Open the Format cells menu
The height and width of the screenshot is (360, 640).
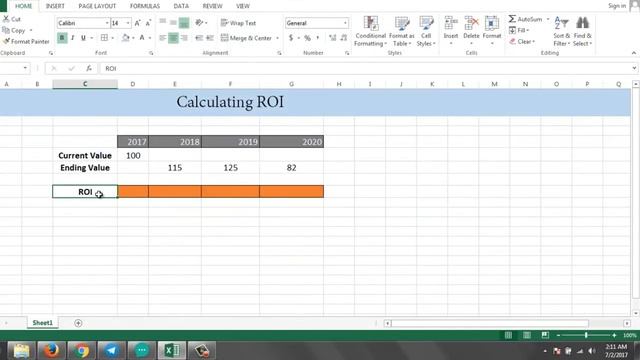(492, 30)
